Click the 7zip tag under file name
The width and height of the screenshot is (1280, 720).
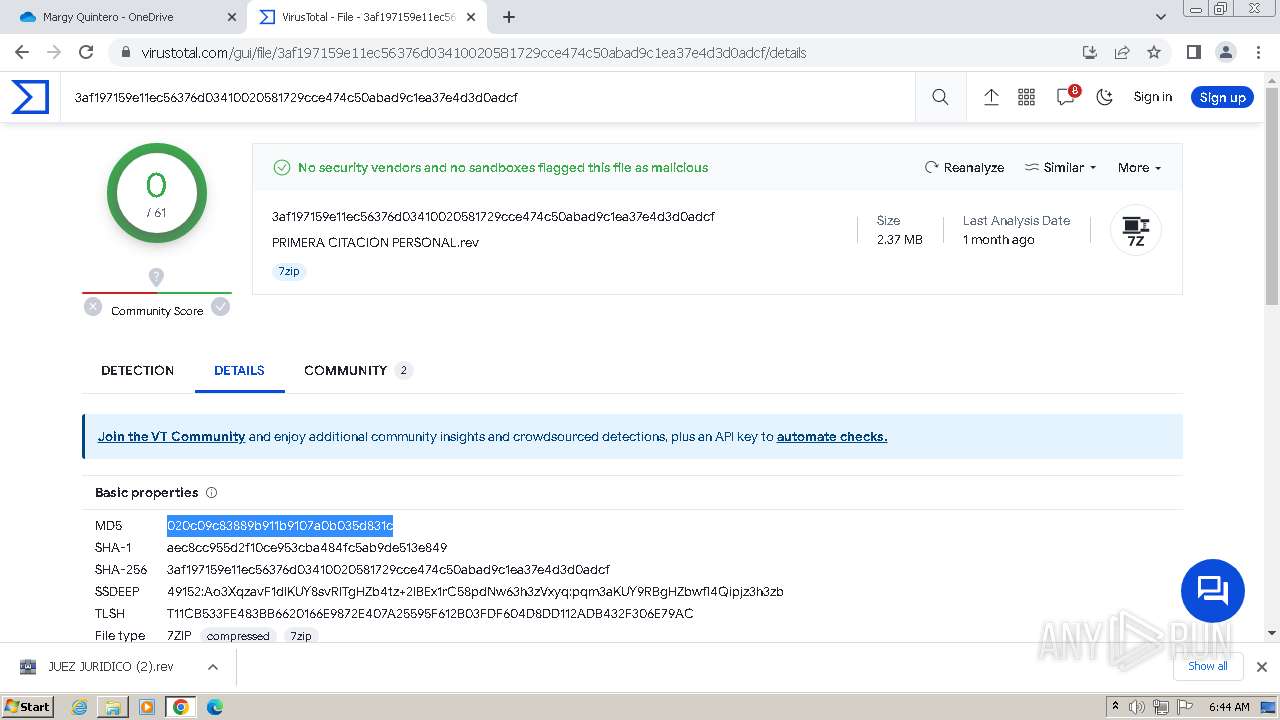click(x=289, y=271)
